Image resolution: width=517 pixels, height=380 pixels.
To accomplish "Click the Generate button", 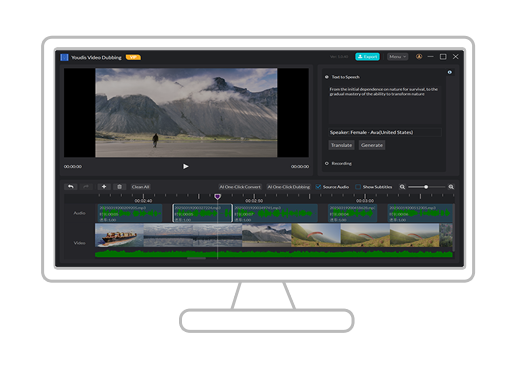I will [x=372, y=145].
